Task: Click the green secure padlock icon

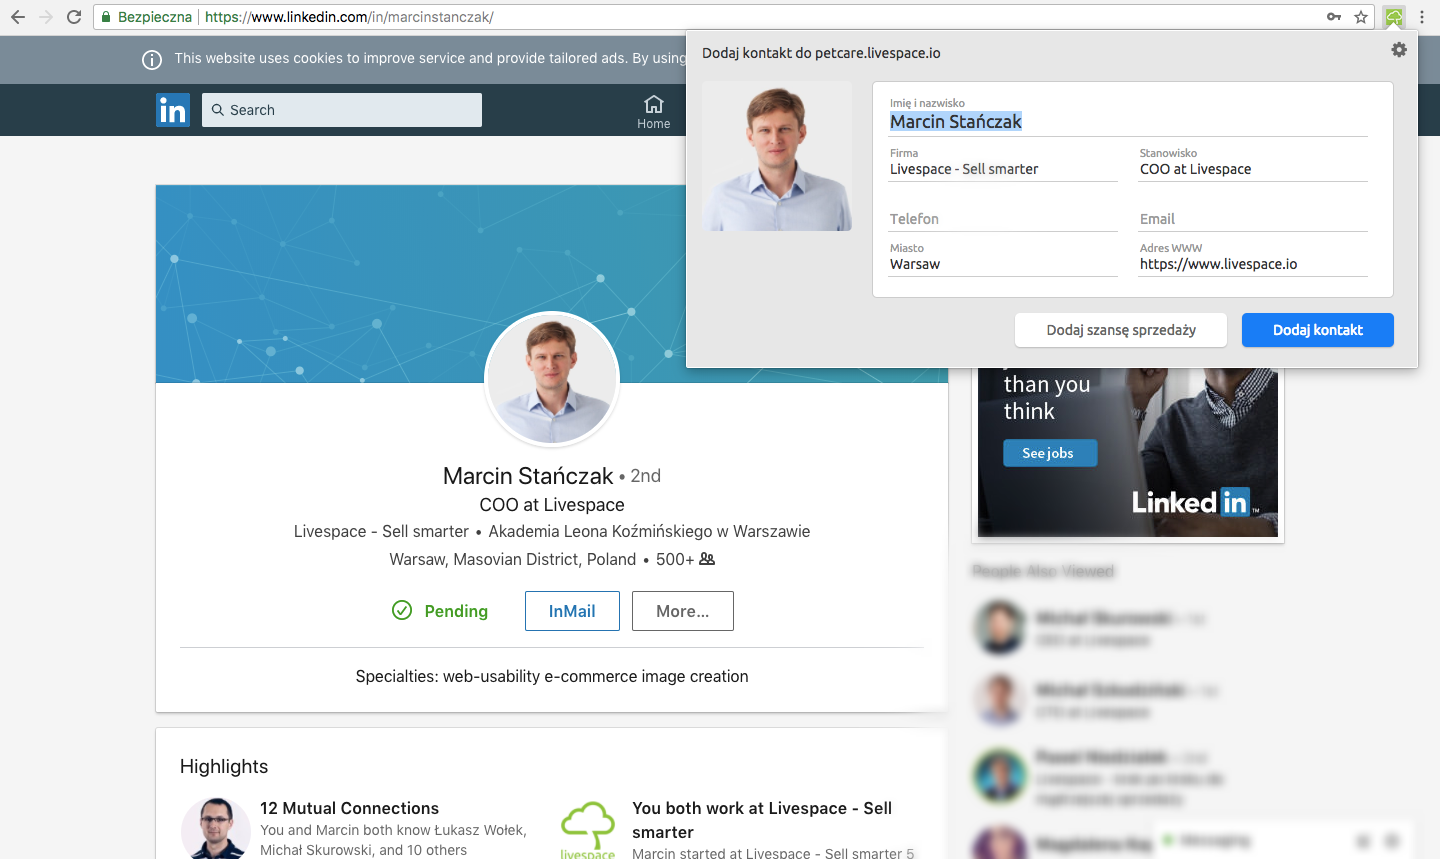Action: tap(106, 17)
